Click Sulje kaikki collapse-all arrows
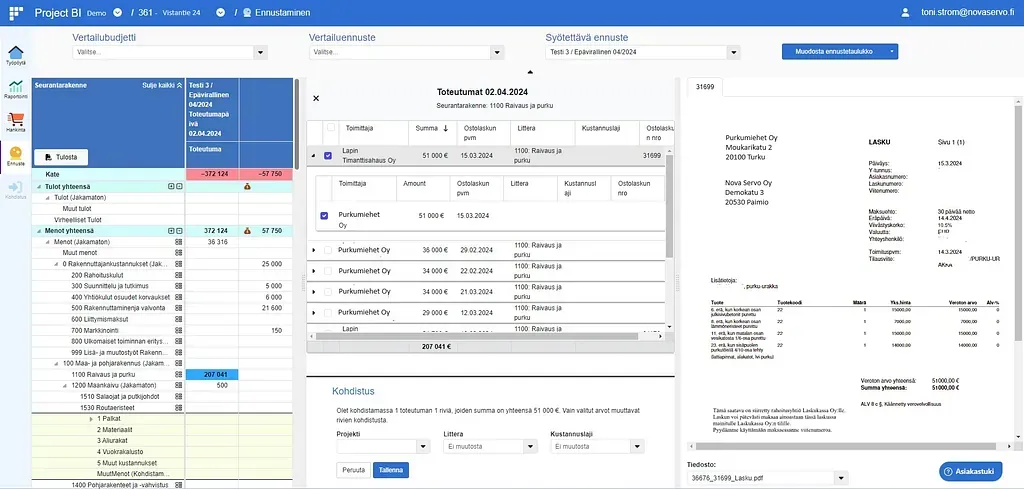The image size is (1024, 489). coord(180,85)
